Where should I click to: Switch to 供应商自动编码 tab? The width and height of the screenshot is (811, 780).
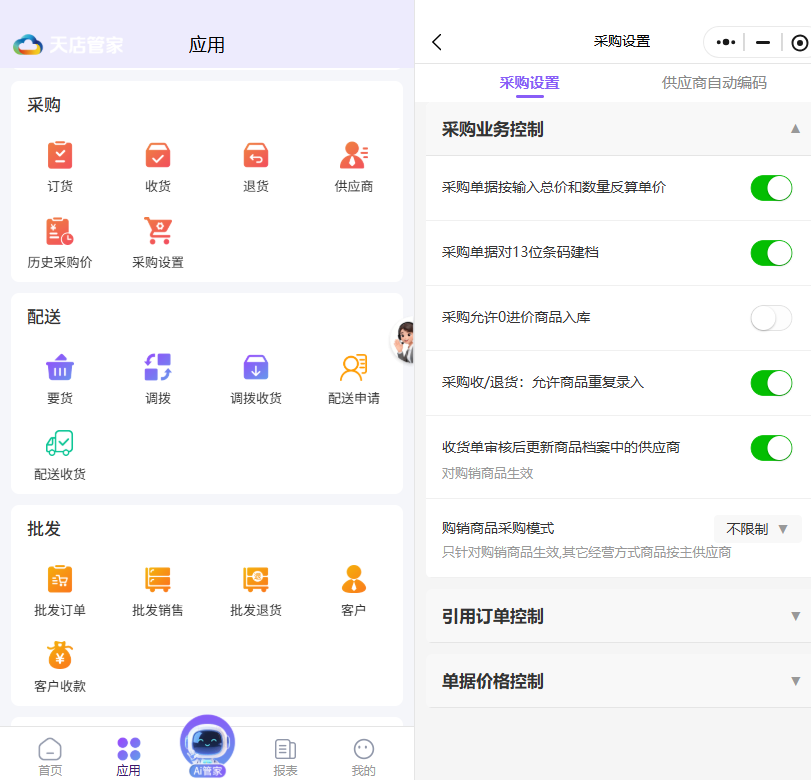click(714, 83)
